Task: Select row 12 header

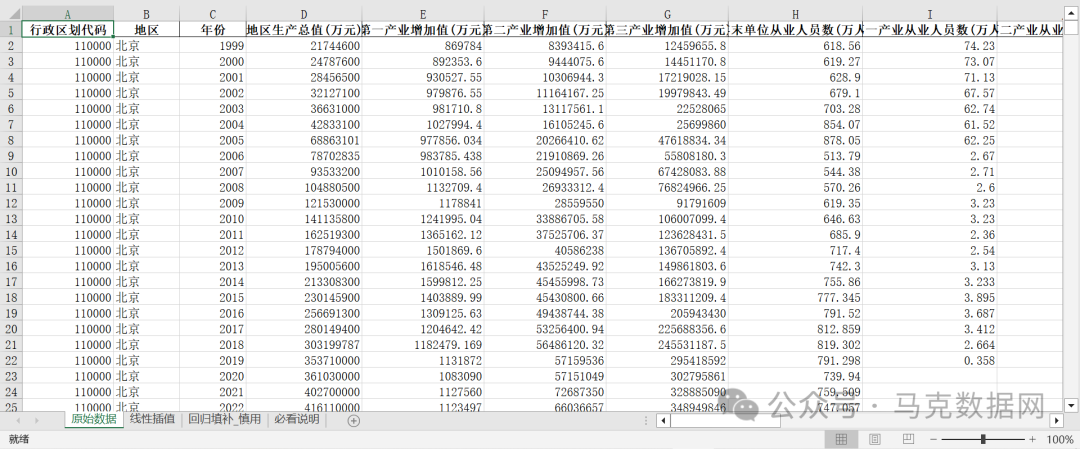Action: (11, 202)
